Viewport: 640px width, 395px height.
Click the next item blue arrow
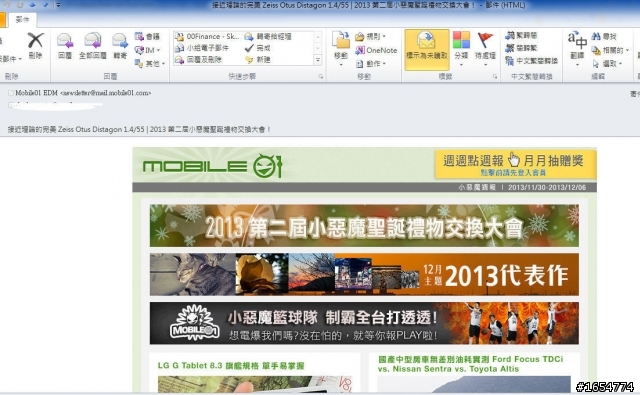pyautogui.click(x=45, y=5)
